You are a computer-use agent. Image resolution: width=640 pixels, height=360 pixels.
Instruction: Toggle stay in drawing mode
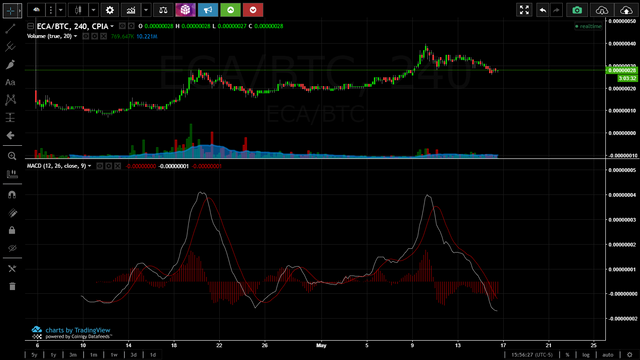[12, 213]
